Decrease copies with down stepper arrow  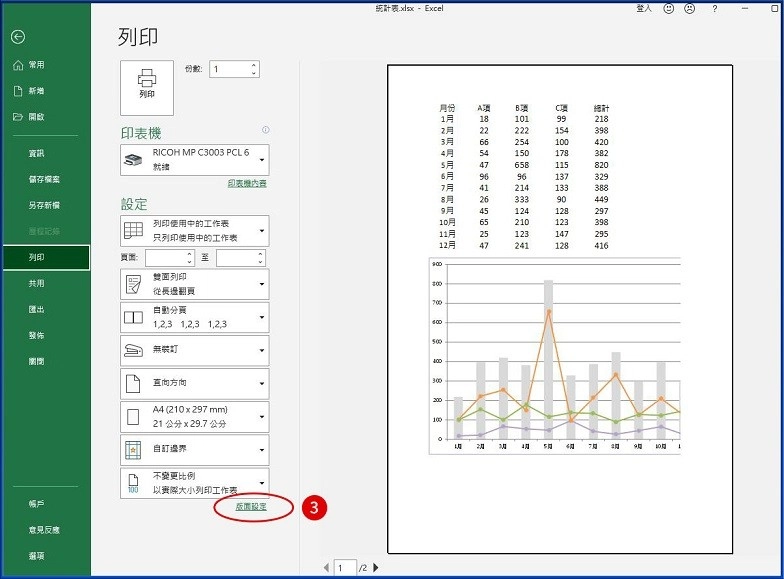tap(254, 73)
